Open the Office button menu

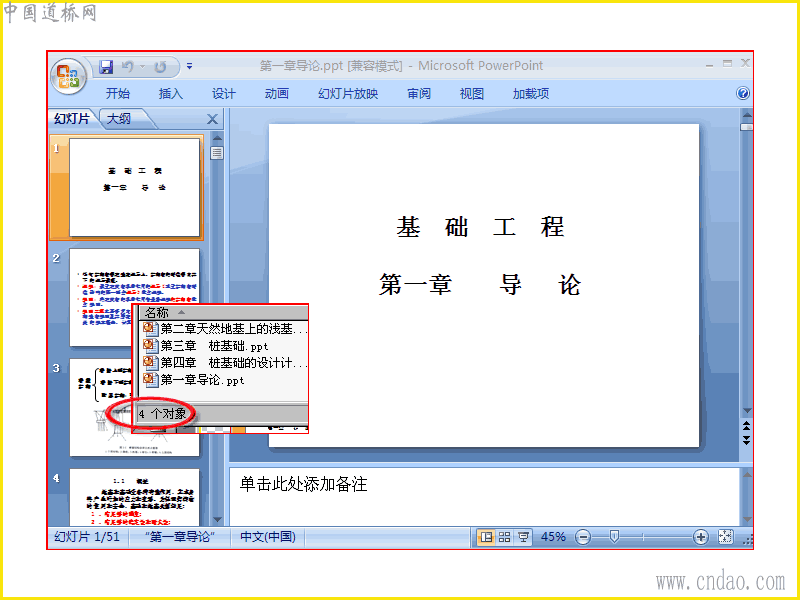pos(68,77)
